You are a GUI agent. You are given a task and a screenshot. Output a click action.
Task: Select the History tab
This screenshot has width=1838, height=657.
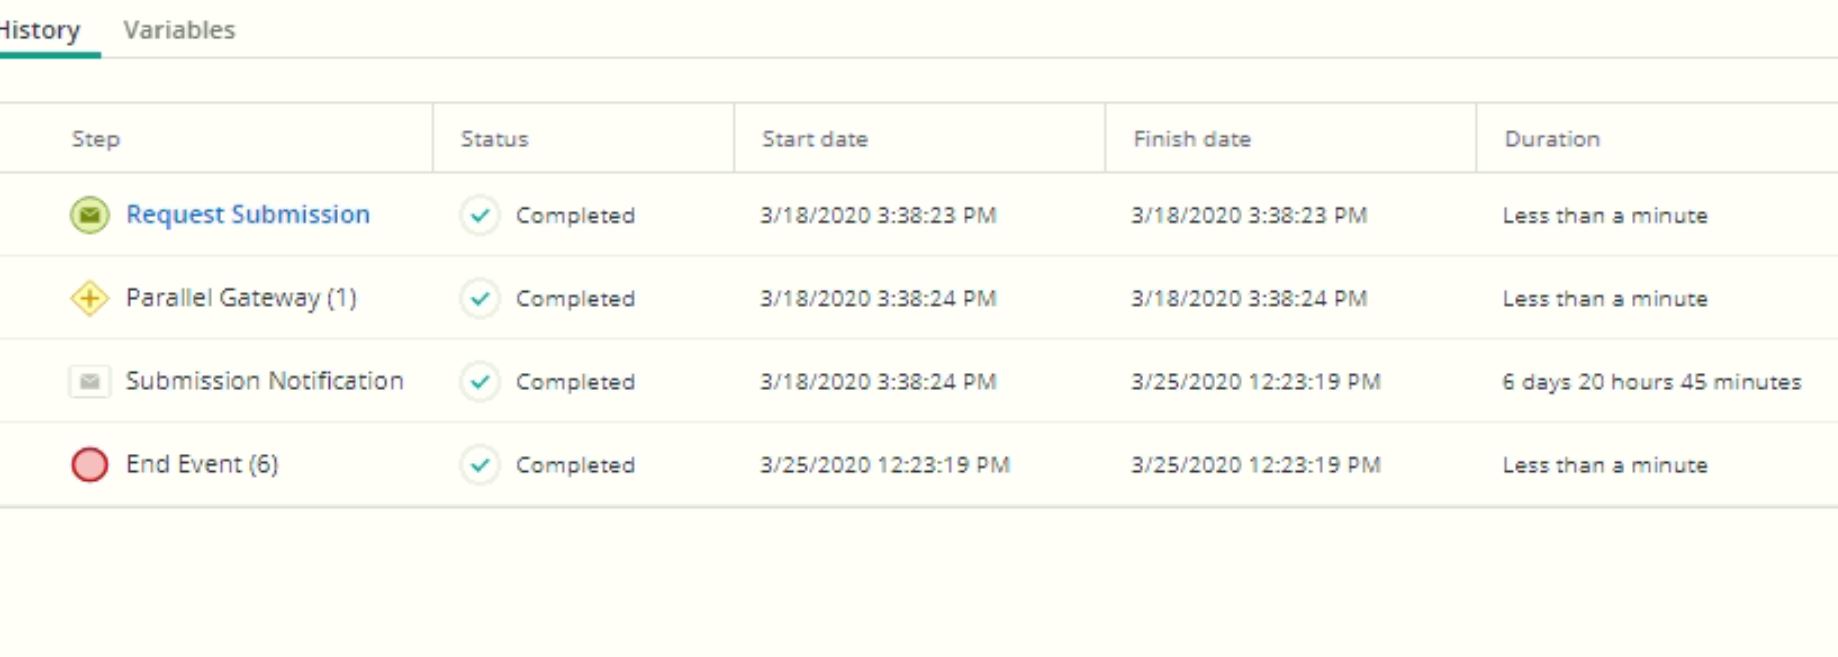40,30
